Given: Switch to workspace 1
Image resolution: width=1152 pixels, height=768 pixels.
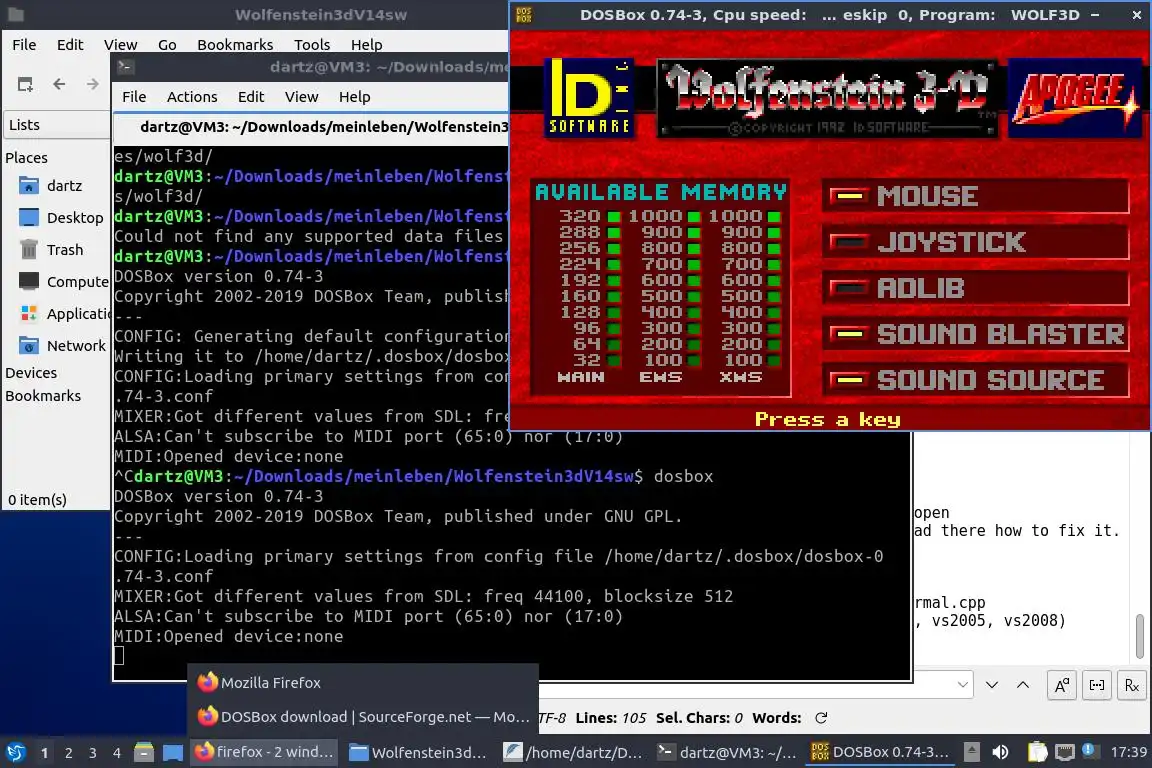Looking at the screenshot, I should click(45, 753).
